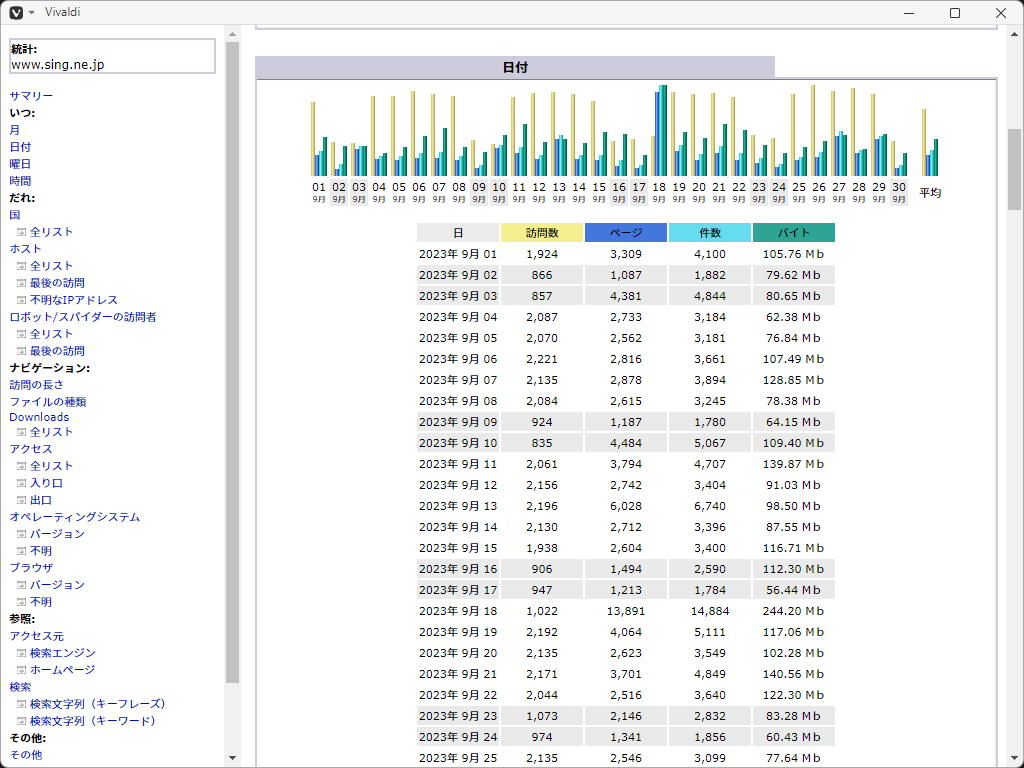Click the icon next to 検索文字列（キーフレーズ）
The width and height of the screenshot is (1024, 768).
pyautogui.click(x=21, y=704)
